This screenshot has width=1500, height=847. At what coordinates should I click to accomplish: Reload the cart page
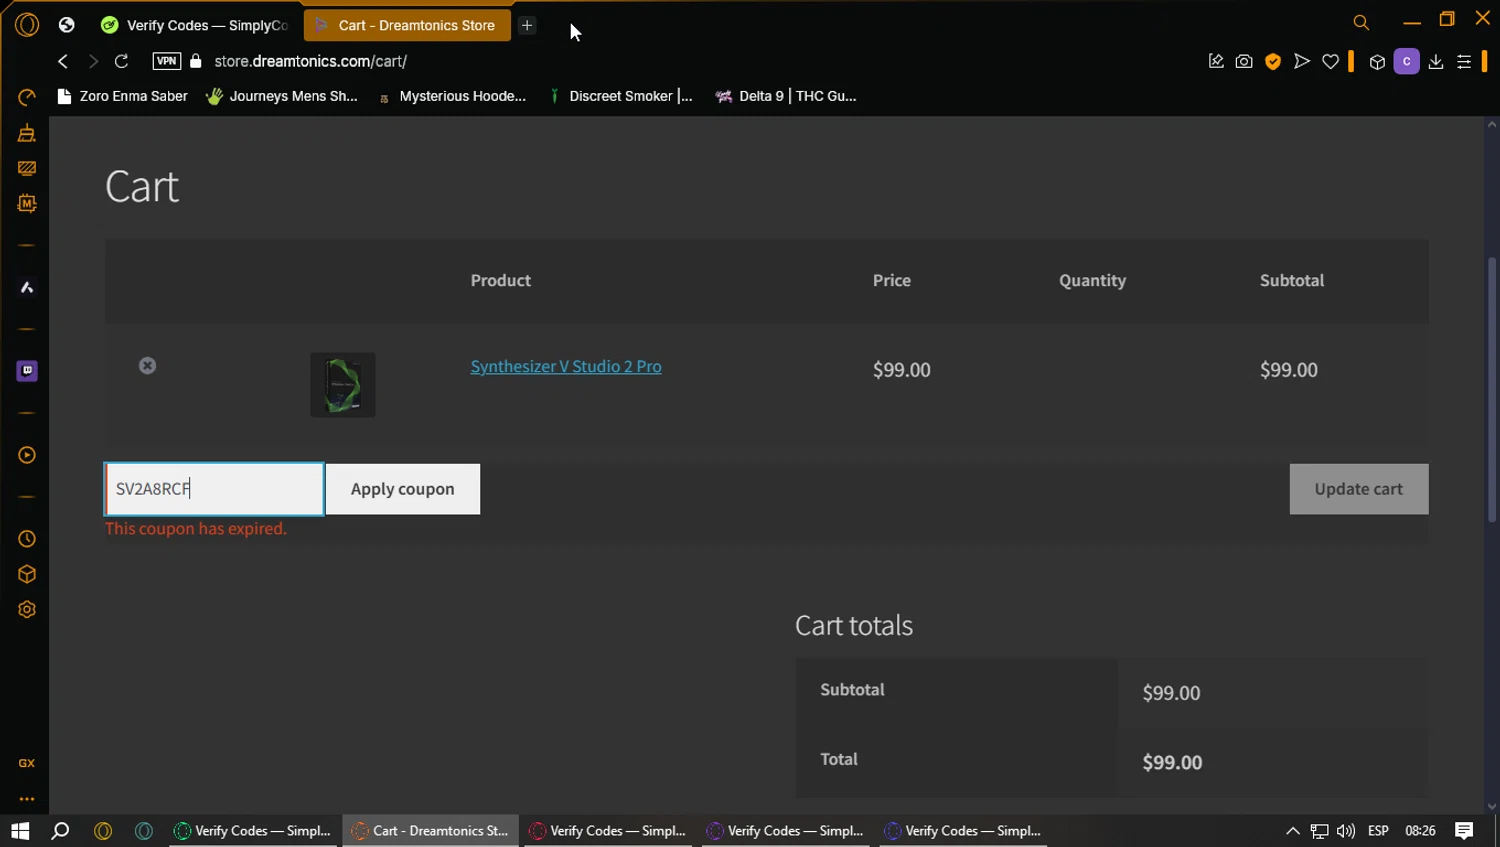click(121, 61)
